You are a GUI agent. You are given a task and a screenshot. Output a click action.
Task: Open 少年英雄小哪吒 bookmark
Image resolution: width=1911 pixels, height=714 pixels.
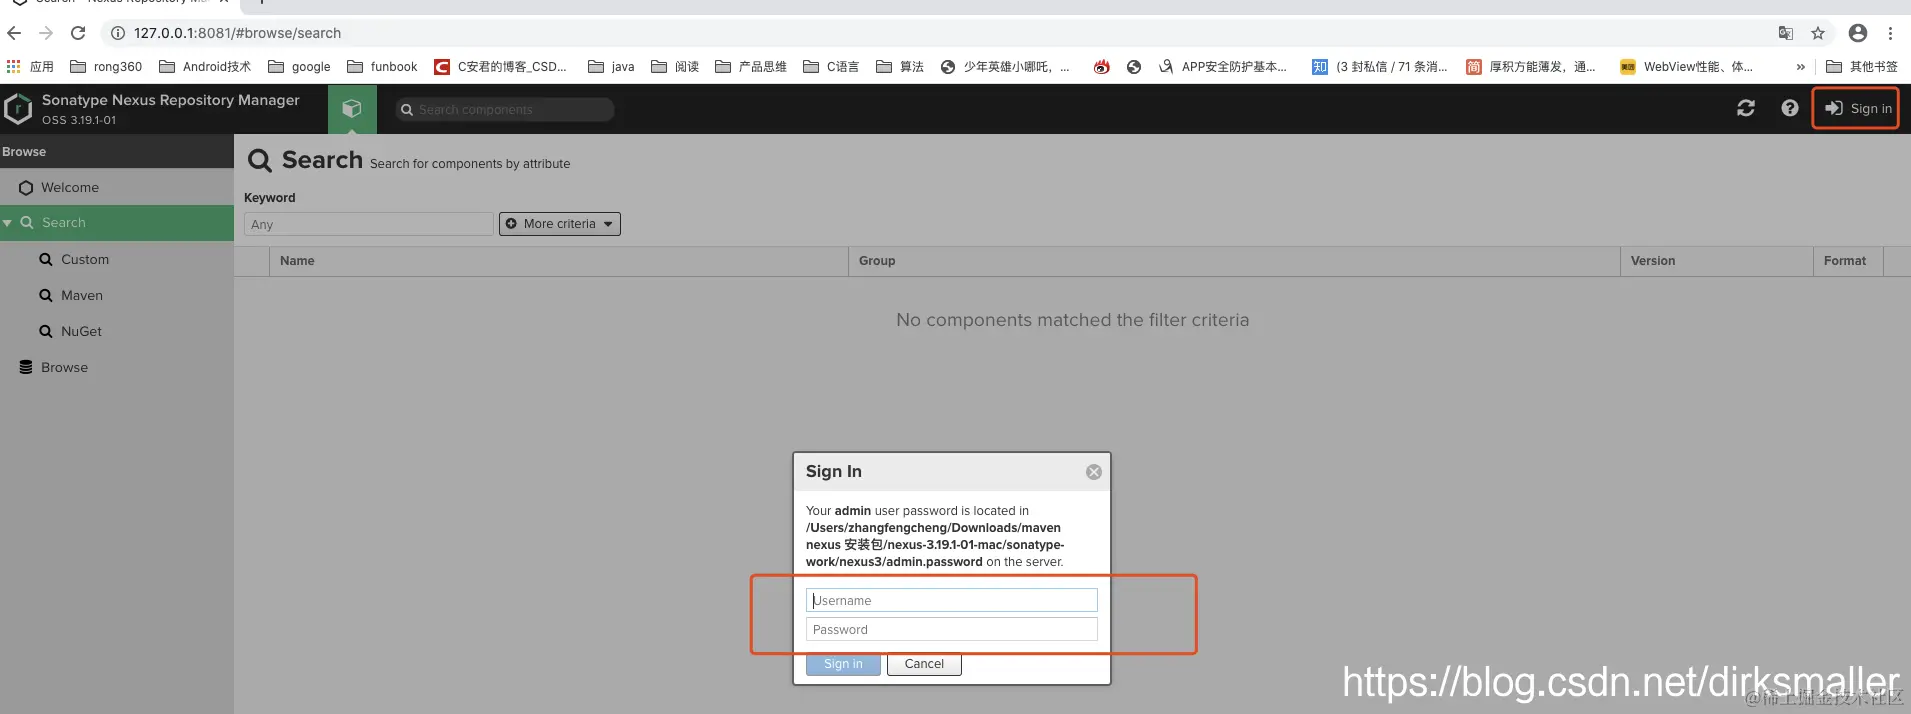tap(1005, 67)
